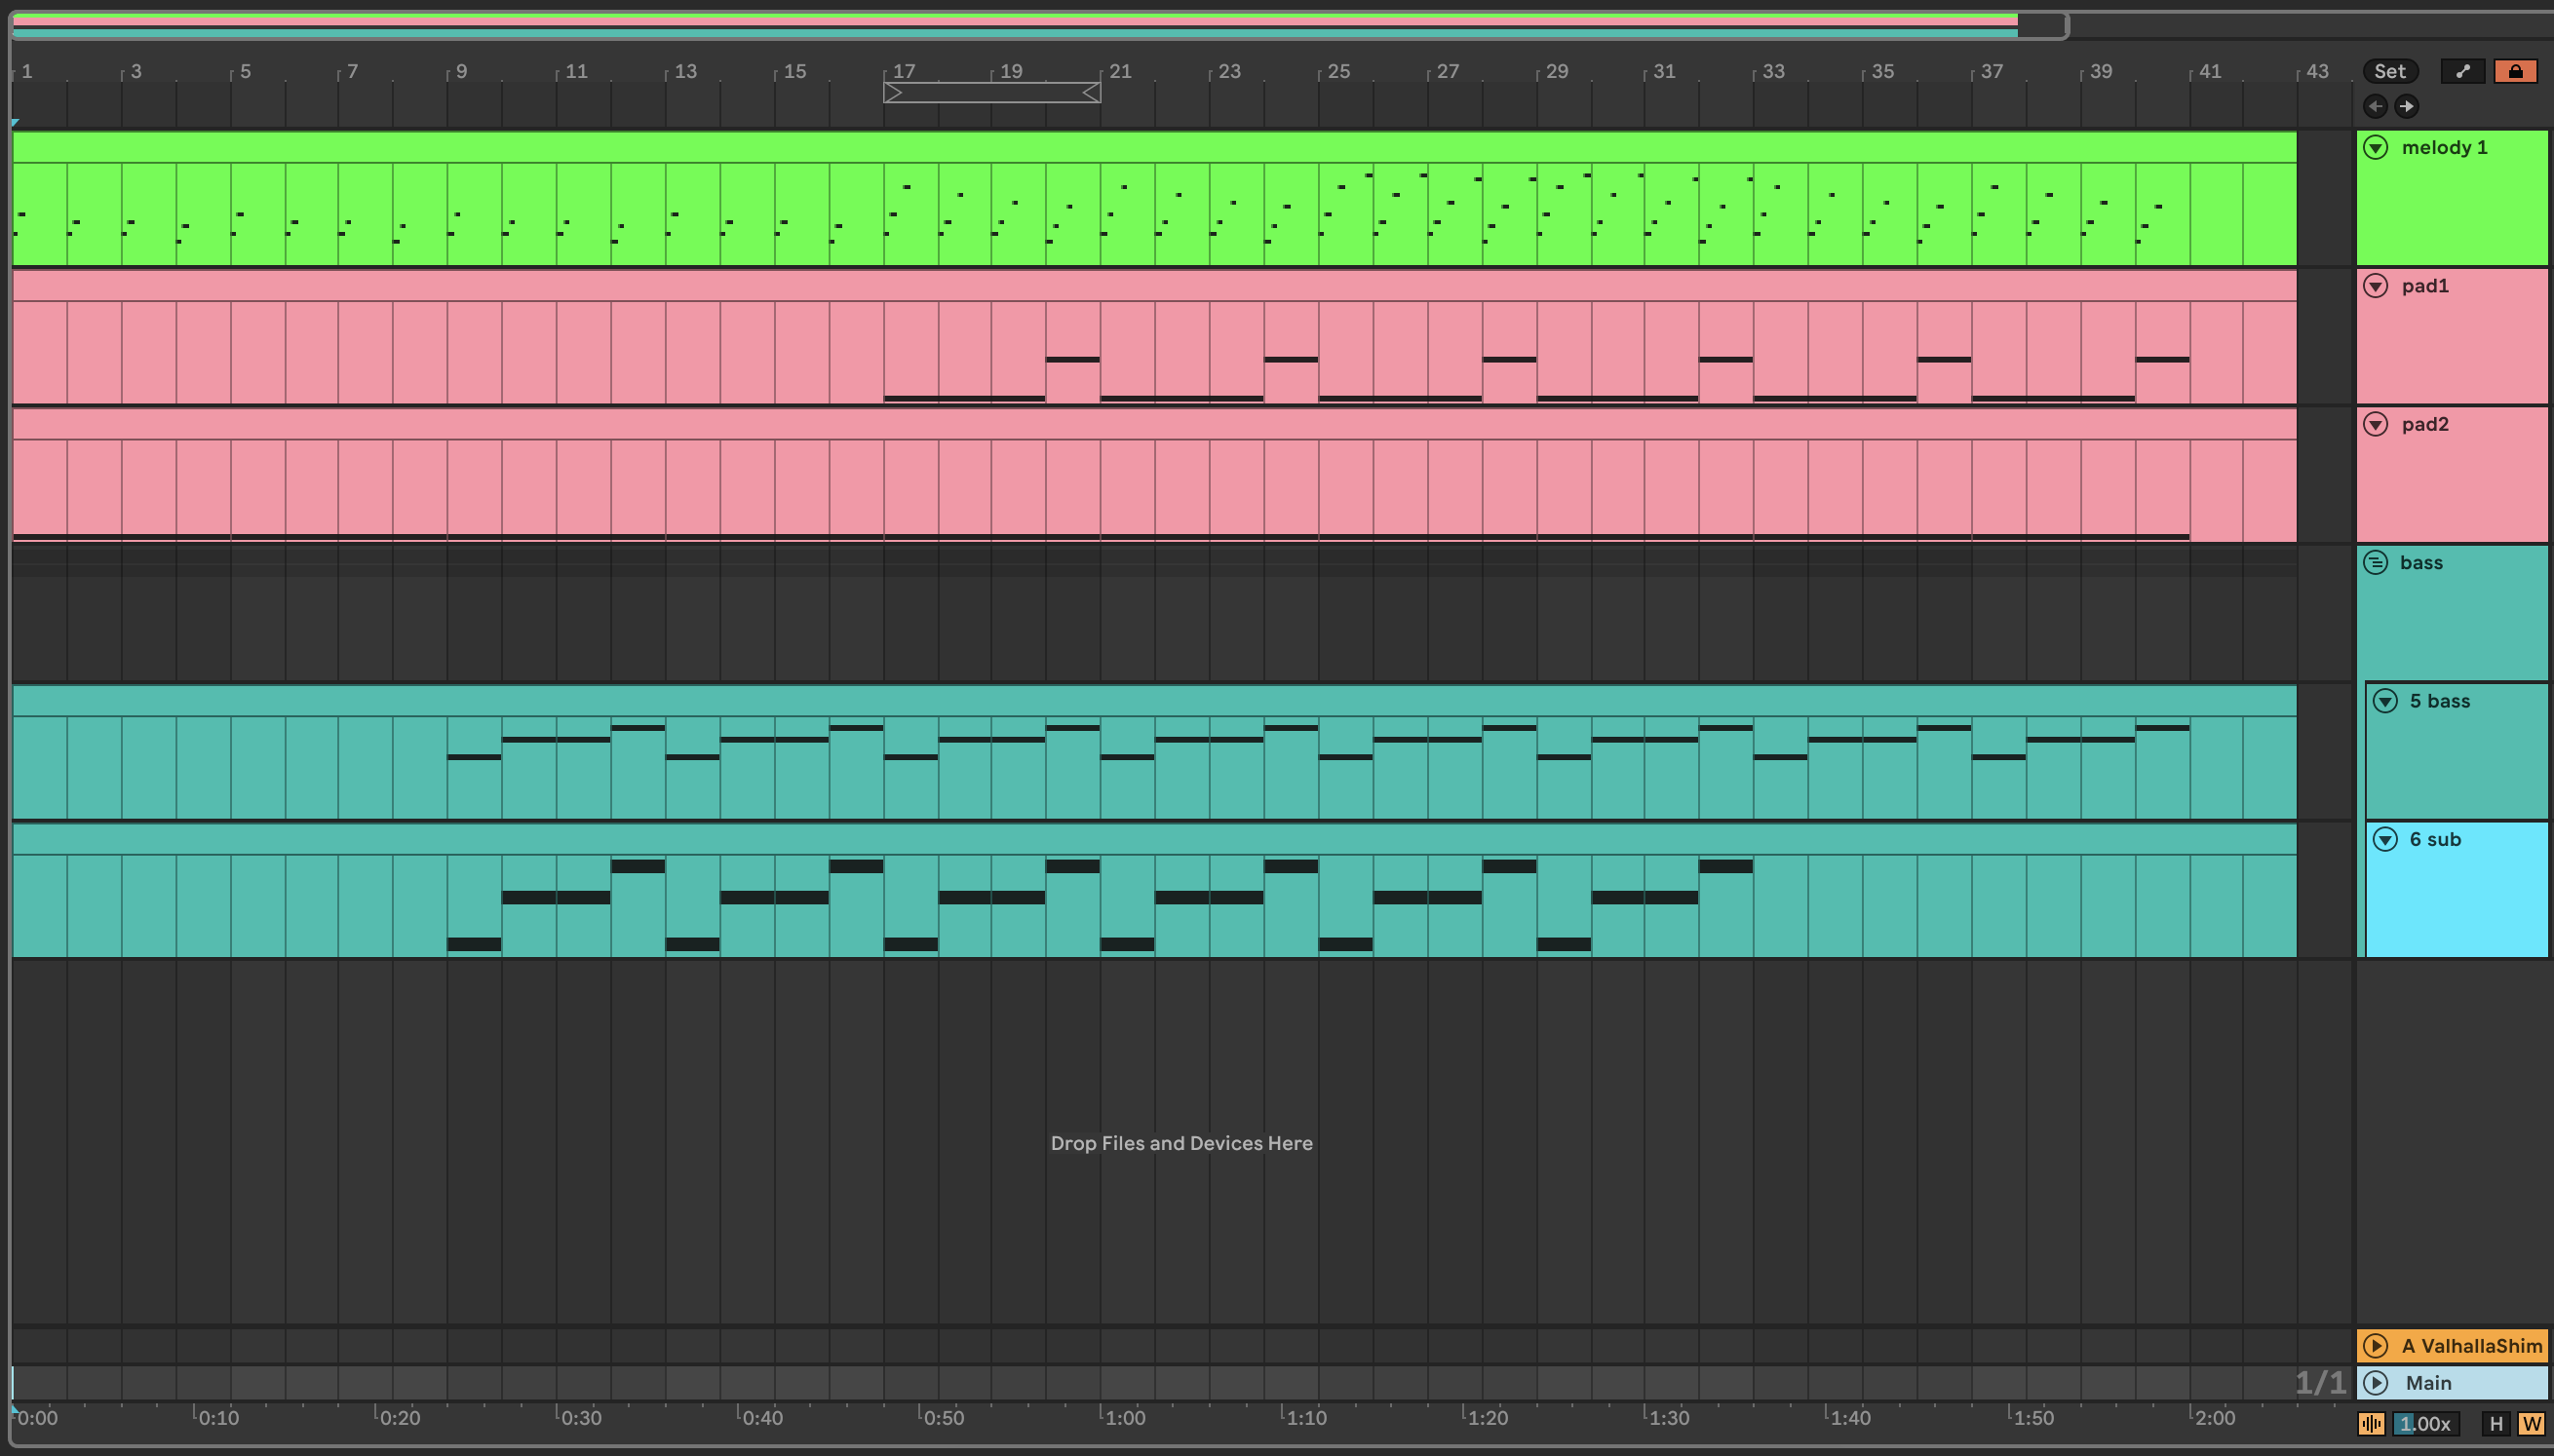
Task: Unfold the Main track
Action: click(x=2376, y=1383)
